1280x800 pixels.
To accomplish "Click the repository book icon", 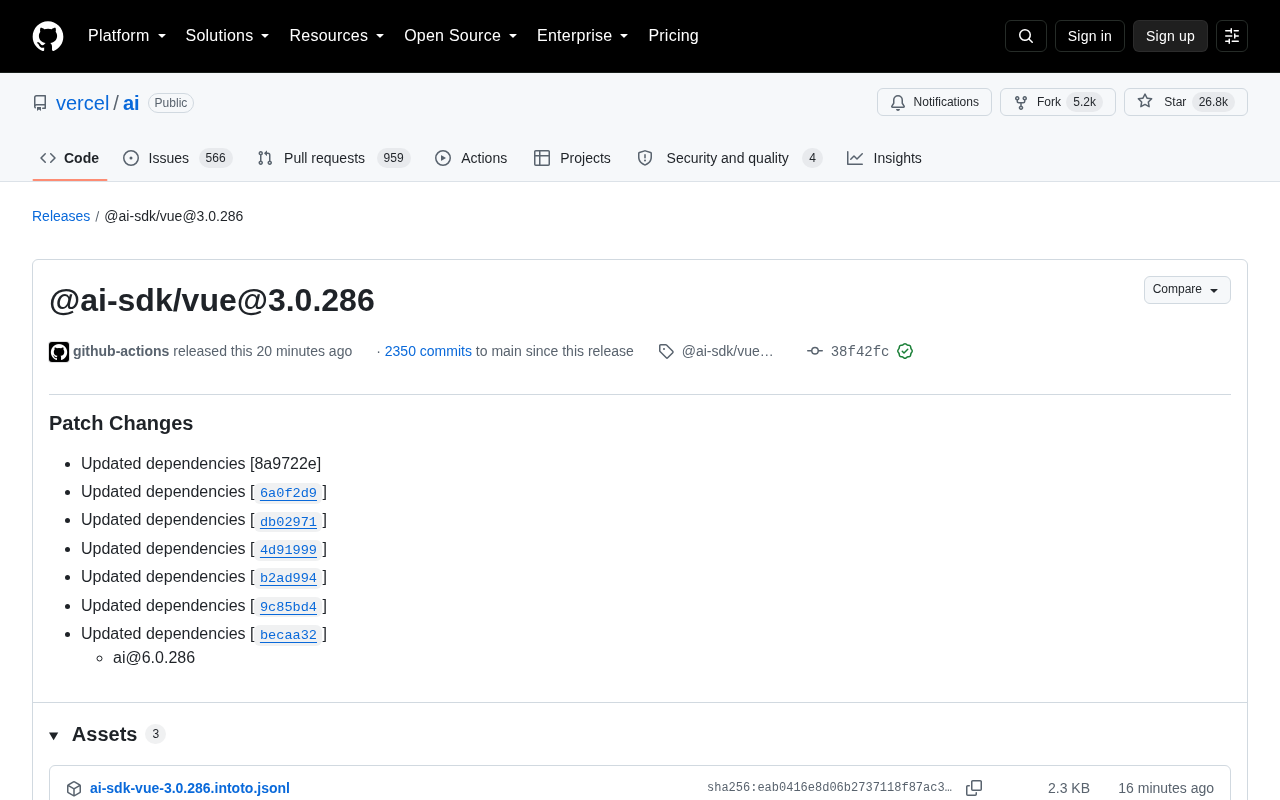I will pos(40,103).
